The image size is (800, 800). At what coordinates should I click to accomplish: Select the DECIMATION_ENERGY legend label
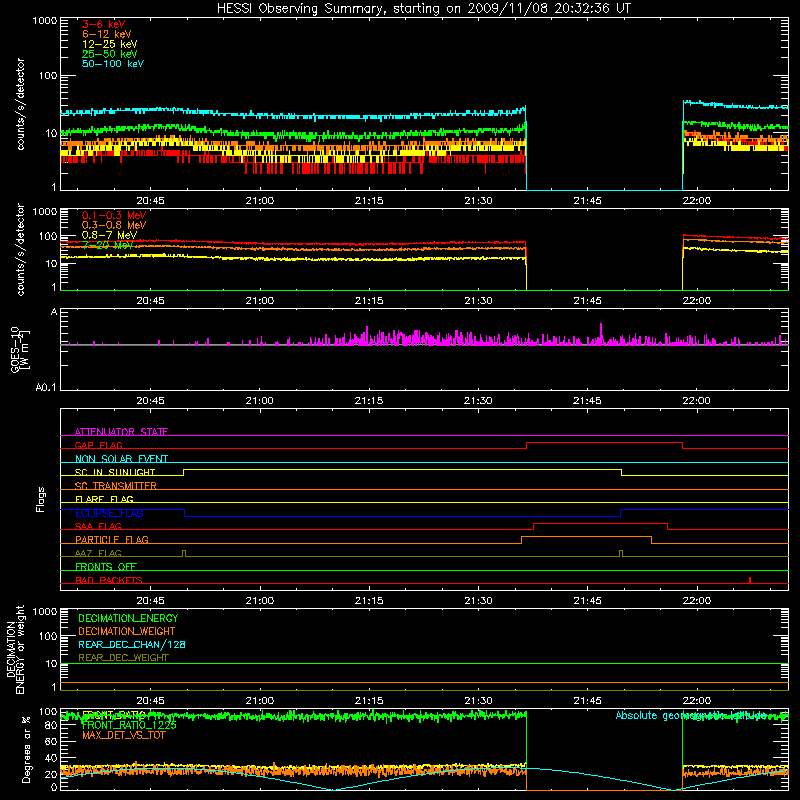click(128, 618)
